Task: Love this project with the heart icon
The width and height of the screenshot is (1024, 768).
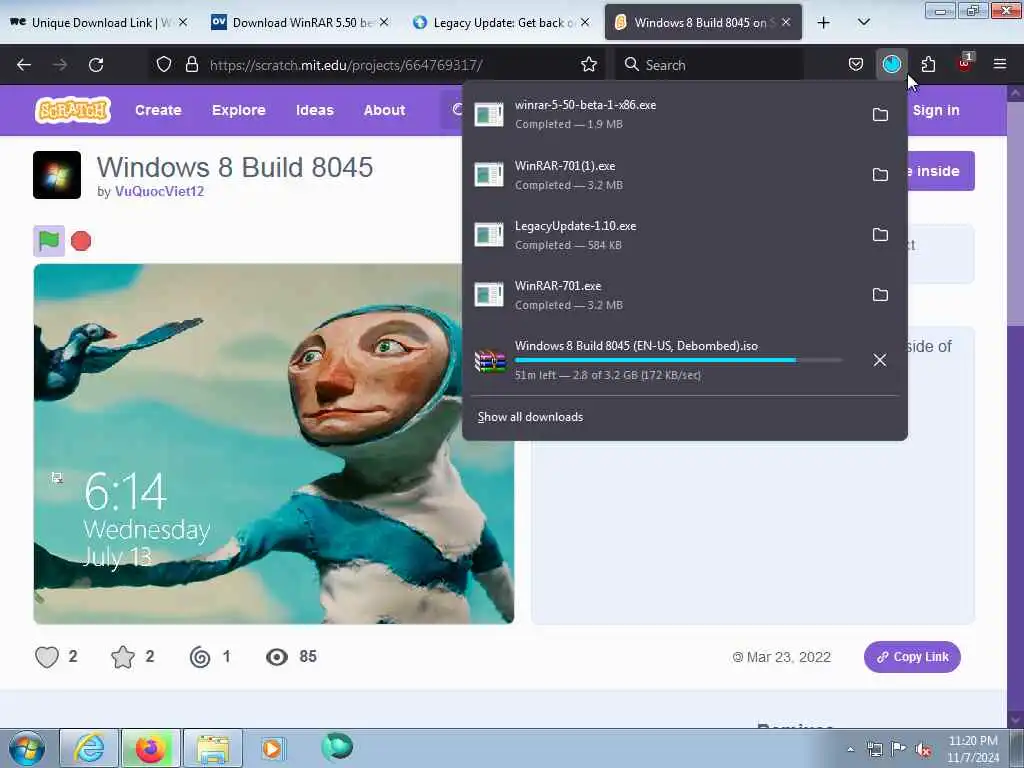Action: coord(47,657)
